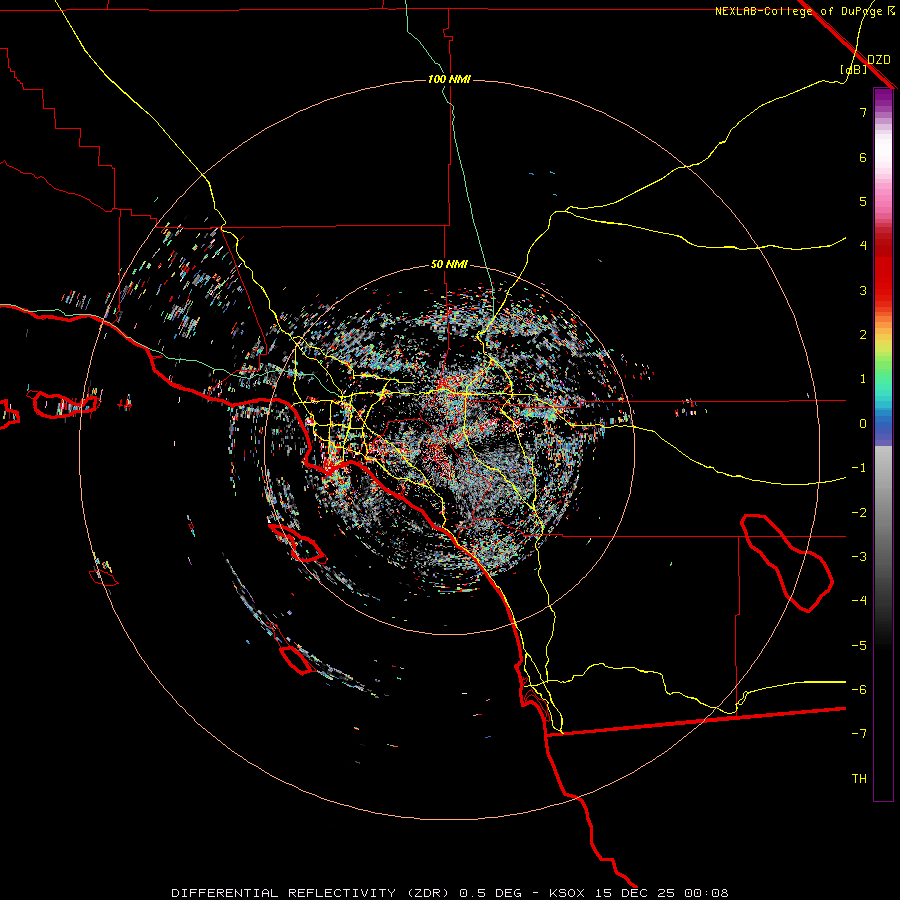Image resolution: width=900 pixels, height=900 pixels.
Task: Click the "-3" tick on the dB scale
Action: (859, 557)
